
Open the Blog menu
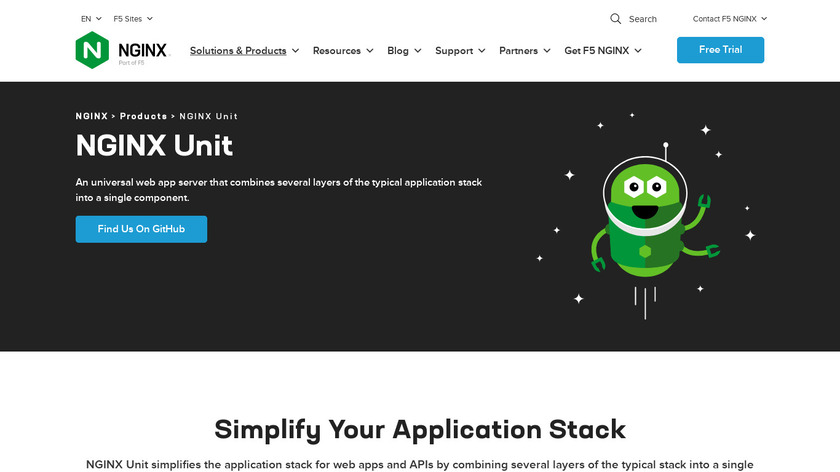398,50
